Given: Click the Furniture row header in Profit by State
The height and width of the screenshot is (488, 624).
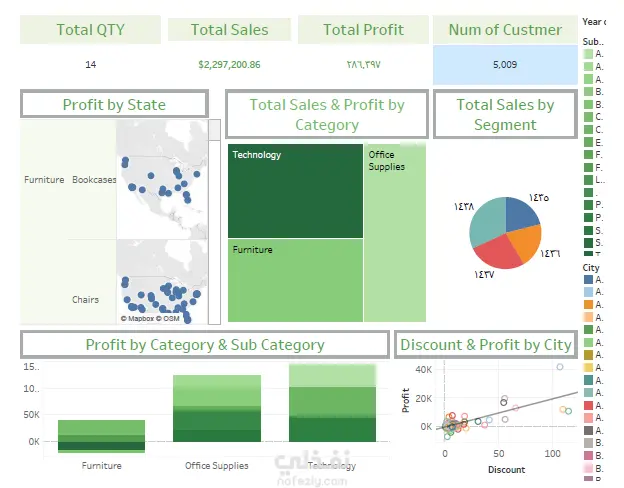Looking at the screenshot, I should click(44, 180).
